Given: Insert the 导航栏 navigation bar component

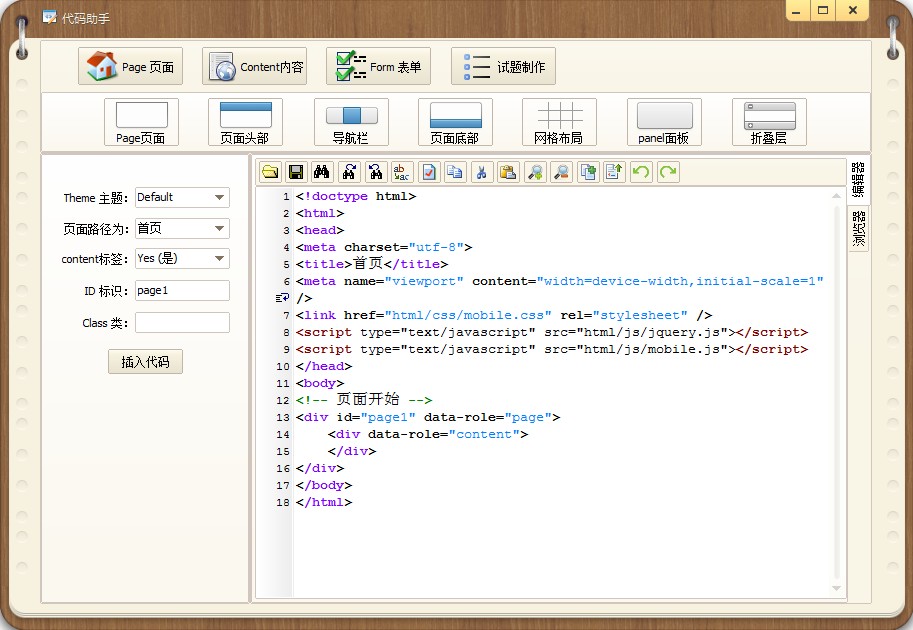Looking at the screenshot, I should (351, 122).
